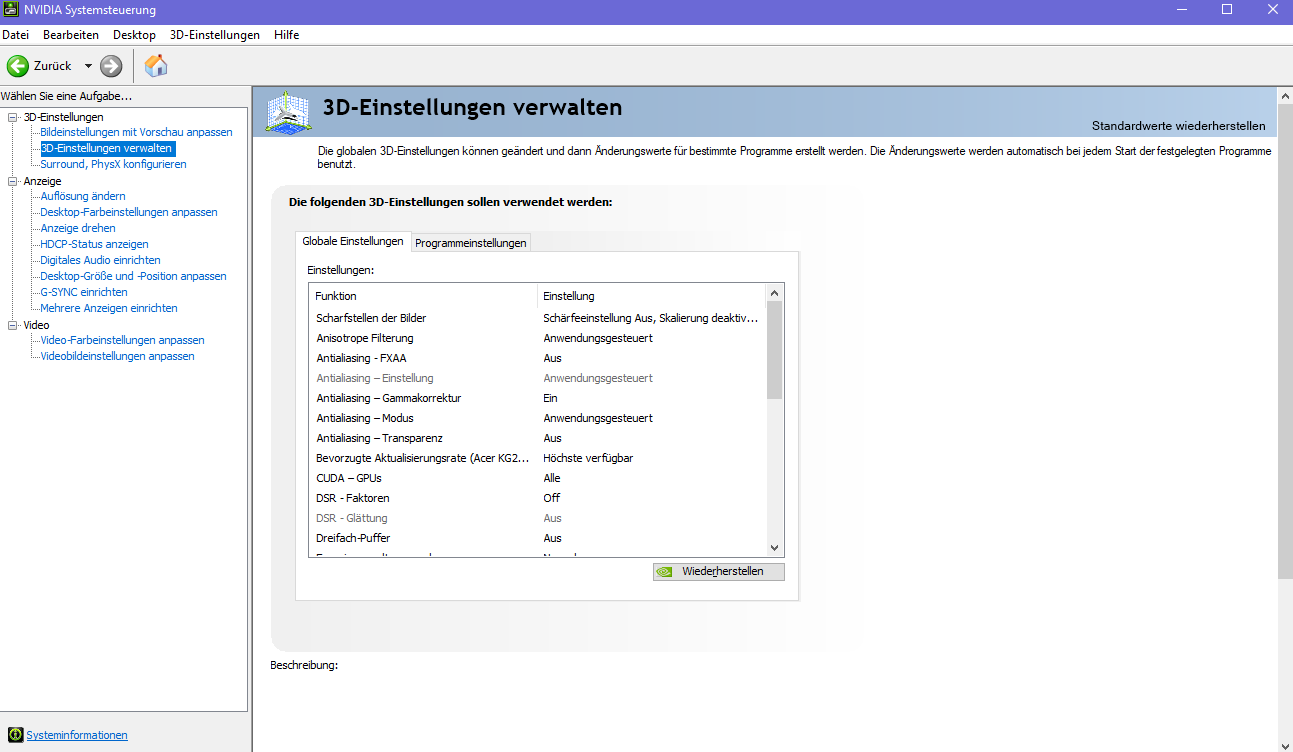Open the Bearbeiten menu

coord(71,35)
